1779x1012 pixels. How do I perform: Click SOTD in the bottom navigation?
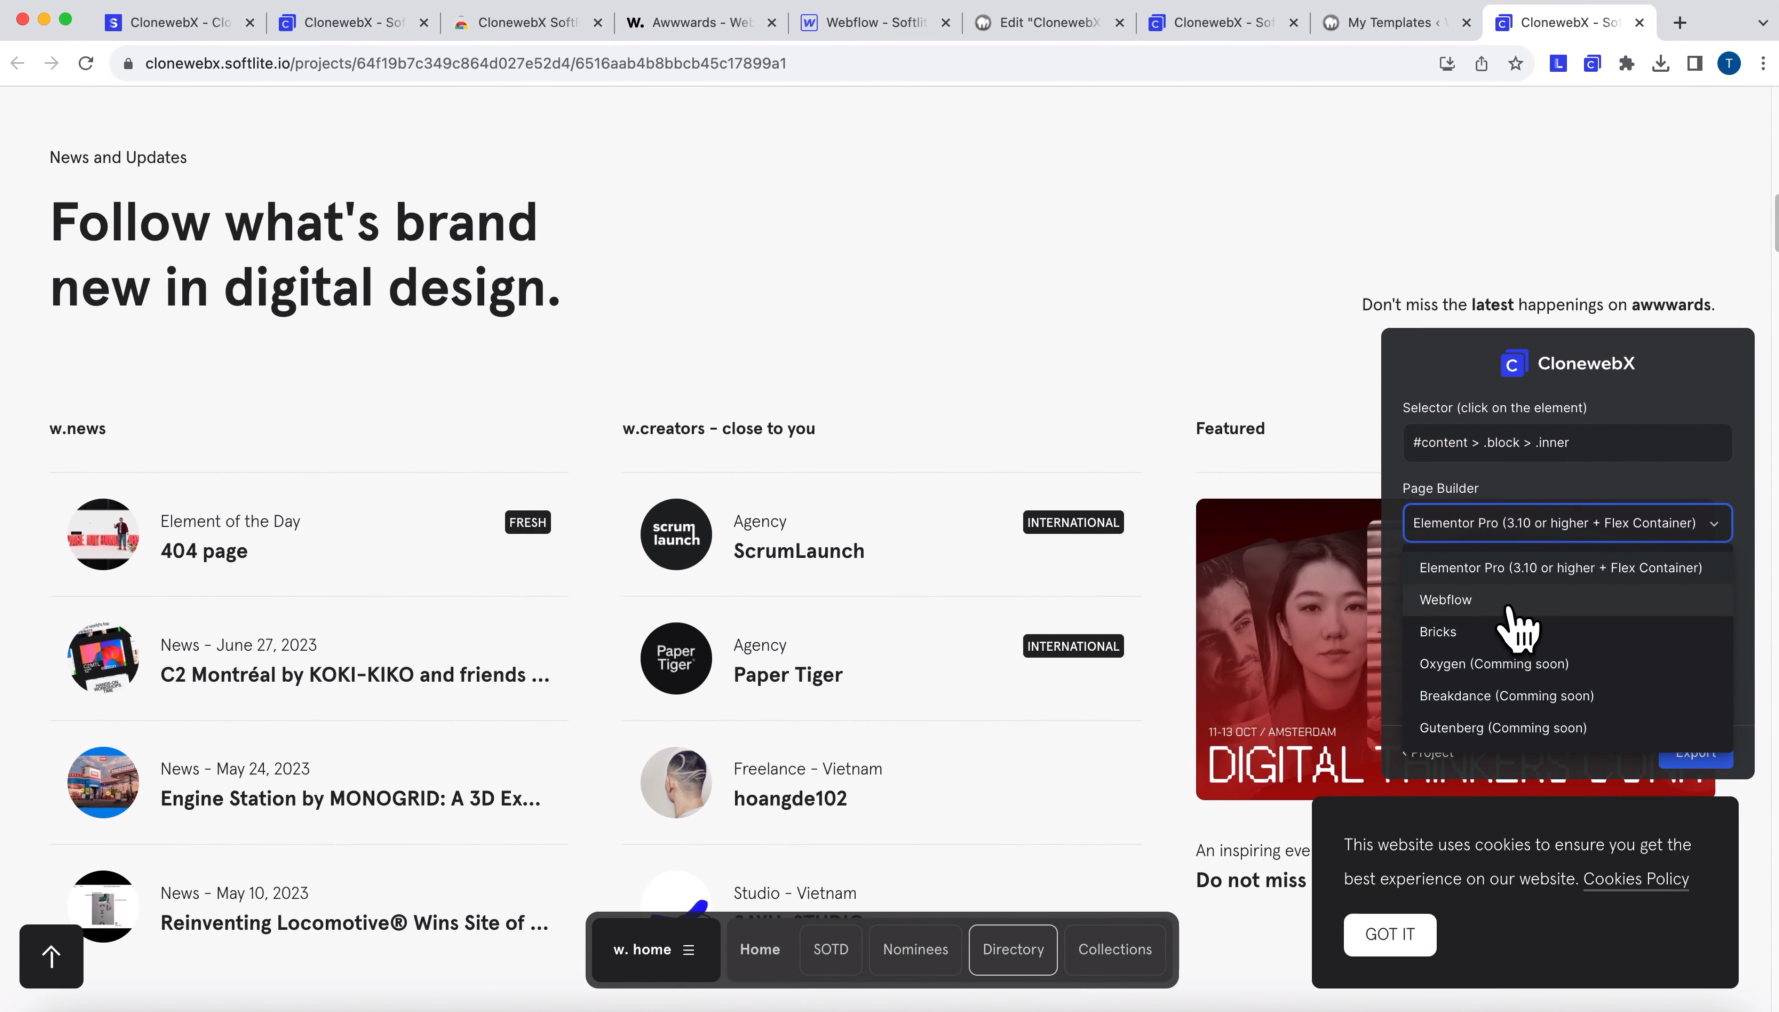830,949
